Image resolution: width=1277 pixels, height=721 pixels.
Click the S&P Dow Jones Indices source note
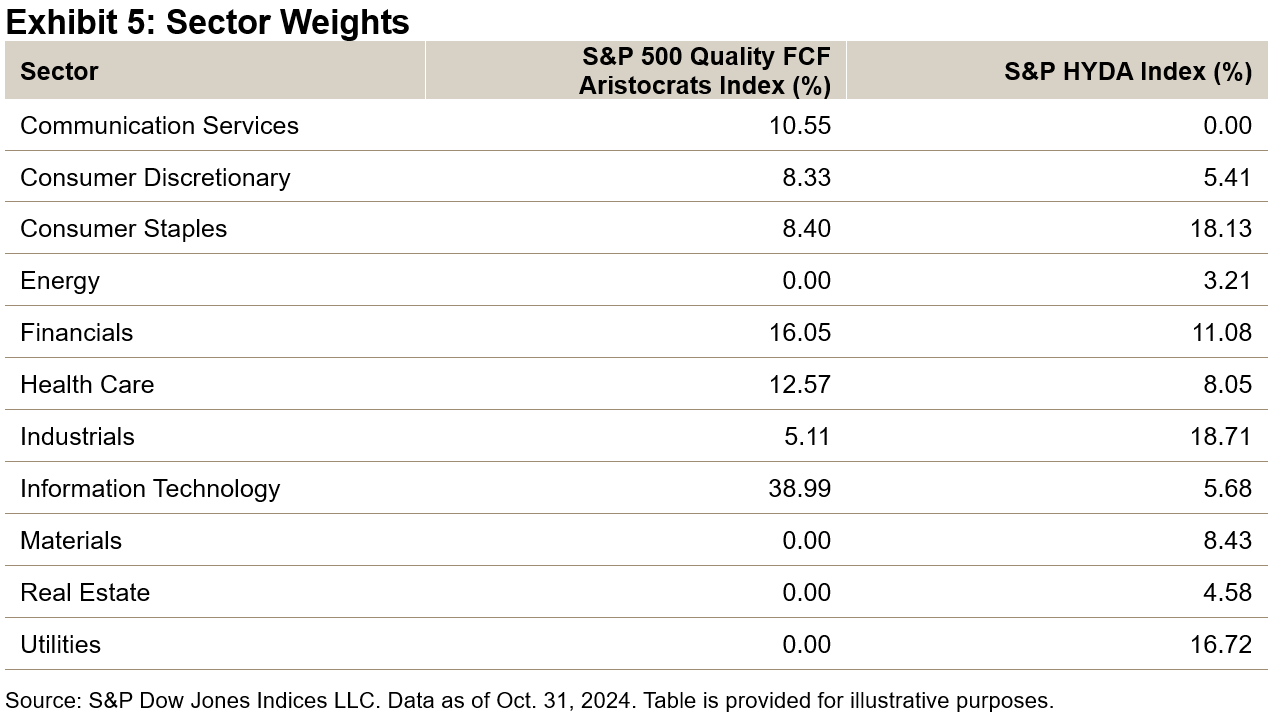[x=529, y=701]
